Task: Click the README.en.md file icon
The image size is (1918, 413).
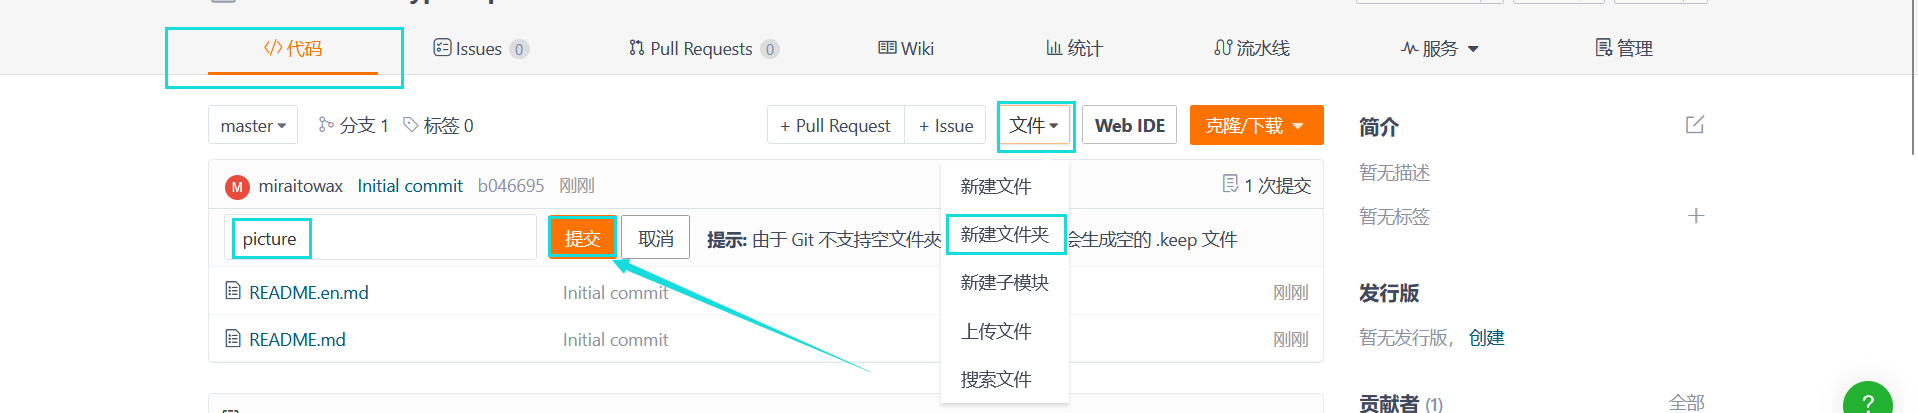Action: coord(233,291)
